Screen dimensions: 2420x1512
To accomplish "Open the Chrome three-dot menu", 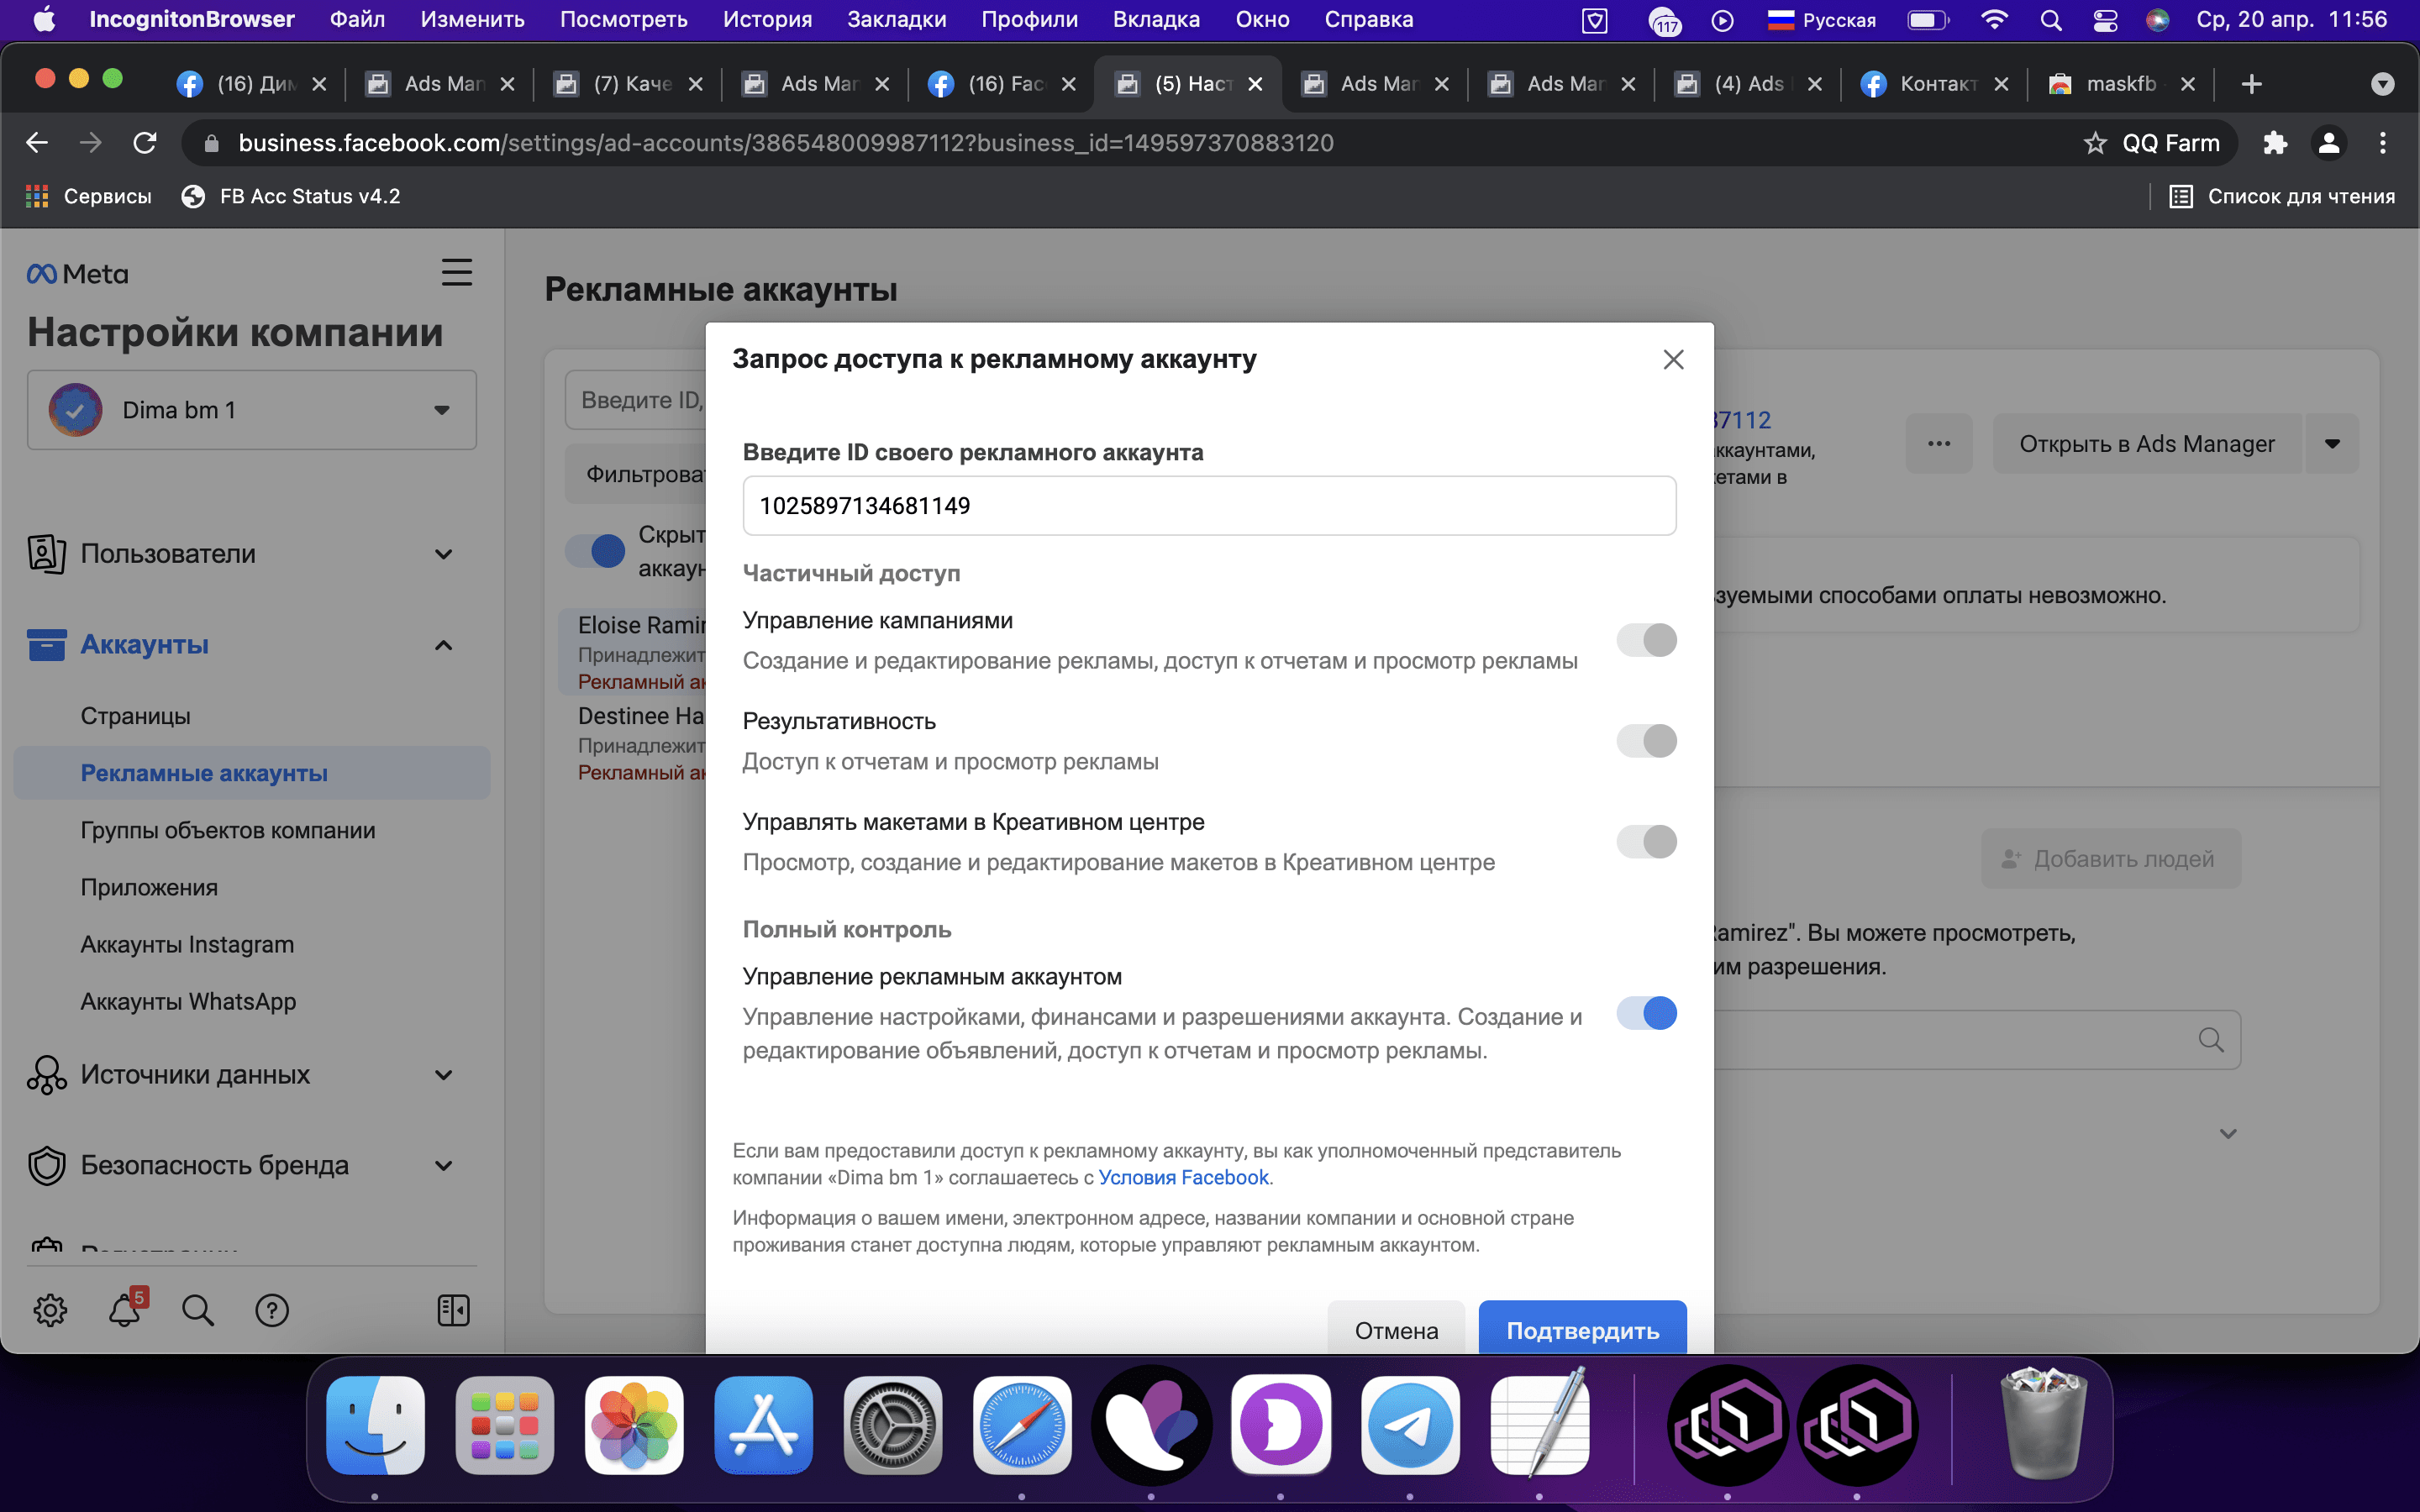I will click(2383, 143).
